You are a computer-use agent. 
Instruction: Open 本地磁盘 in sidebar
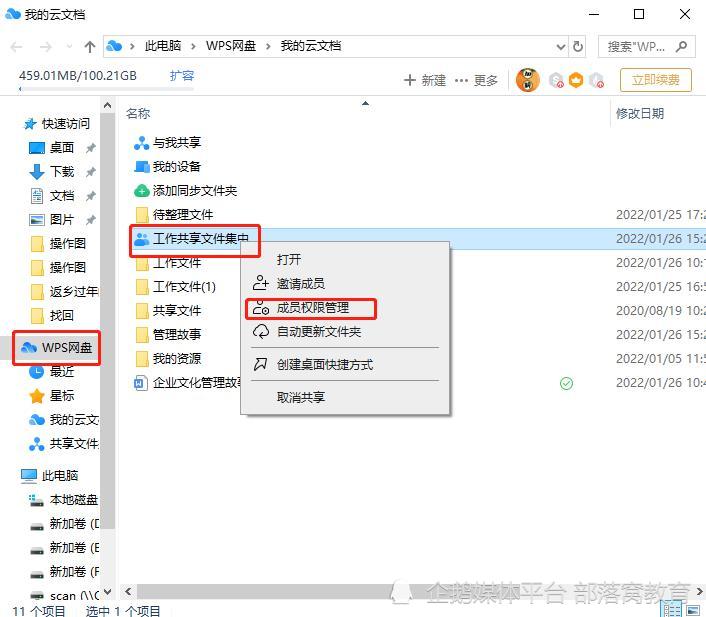pos(64,500)
